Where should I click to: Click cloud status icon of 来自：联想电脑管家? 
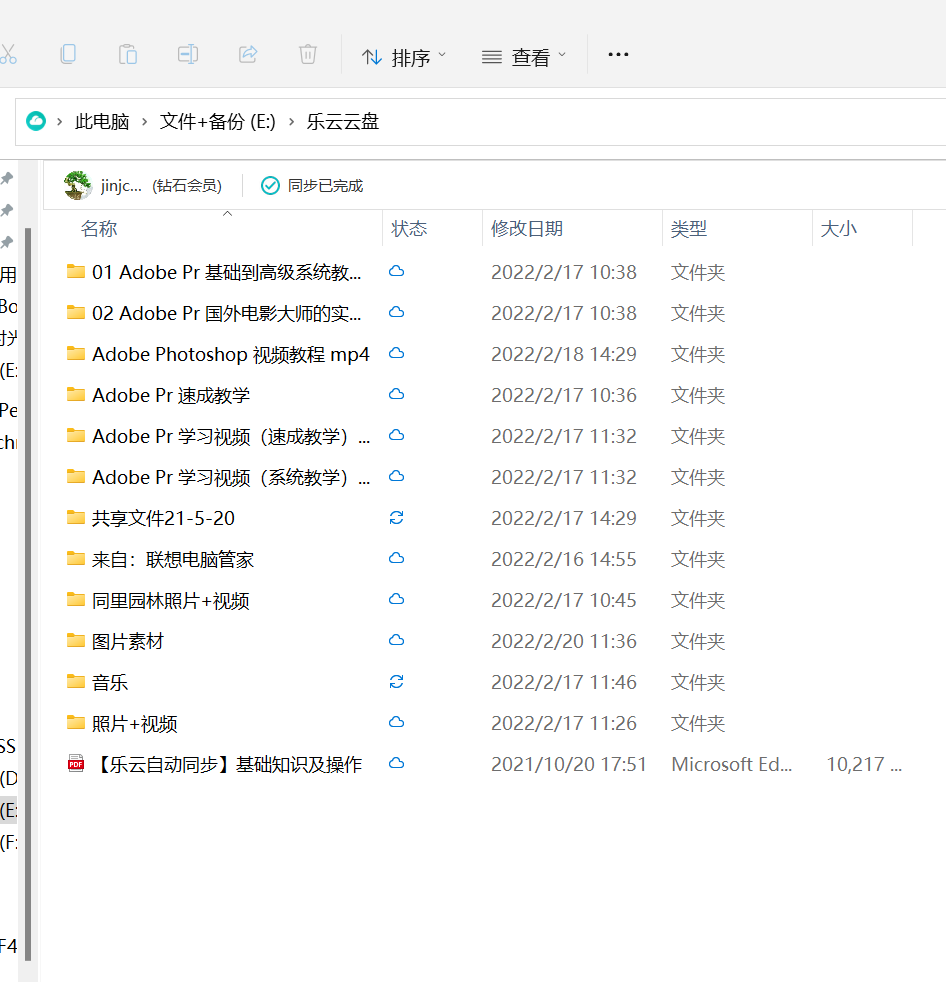(397, 558)
